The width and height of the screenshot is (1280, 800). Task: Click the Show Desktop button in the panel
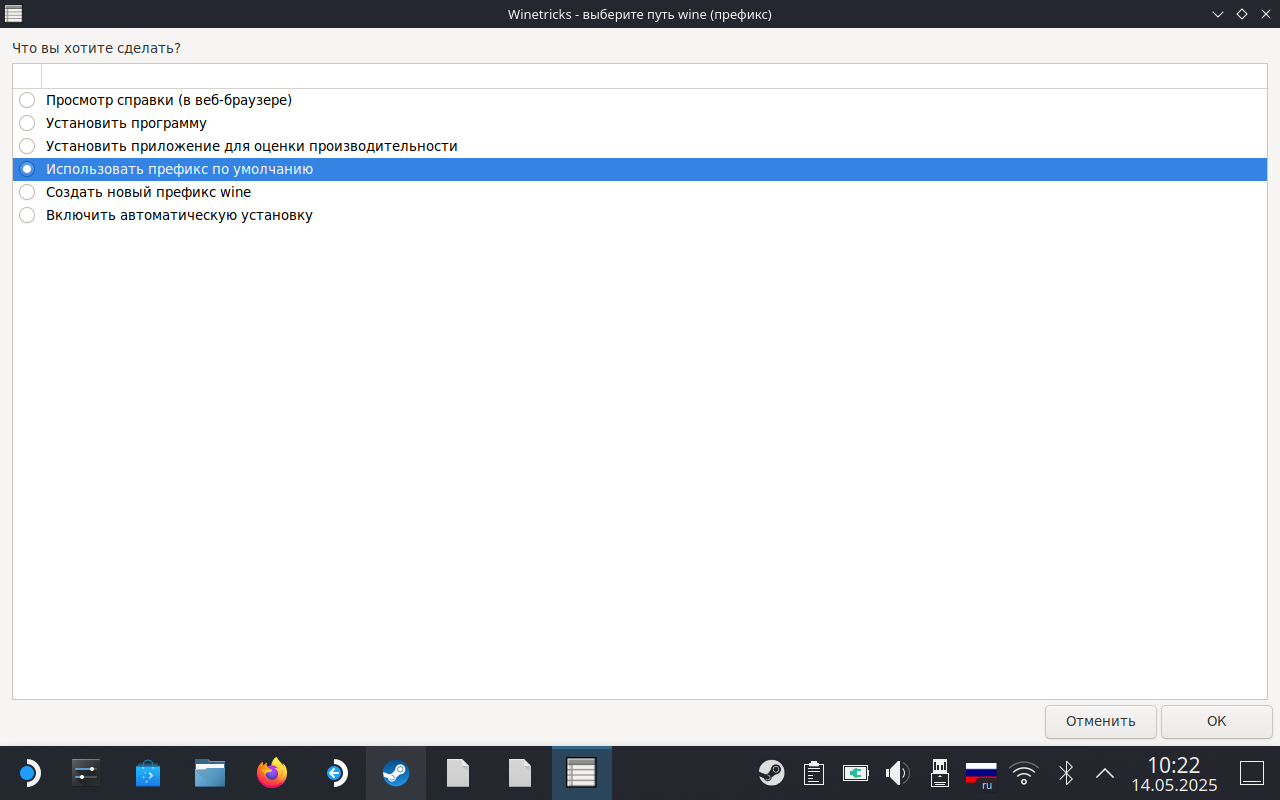(1252, 773)
